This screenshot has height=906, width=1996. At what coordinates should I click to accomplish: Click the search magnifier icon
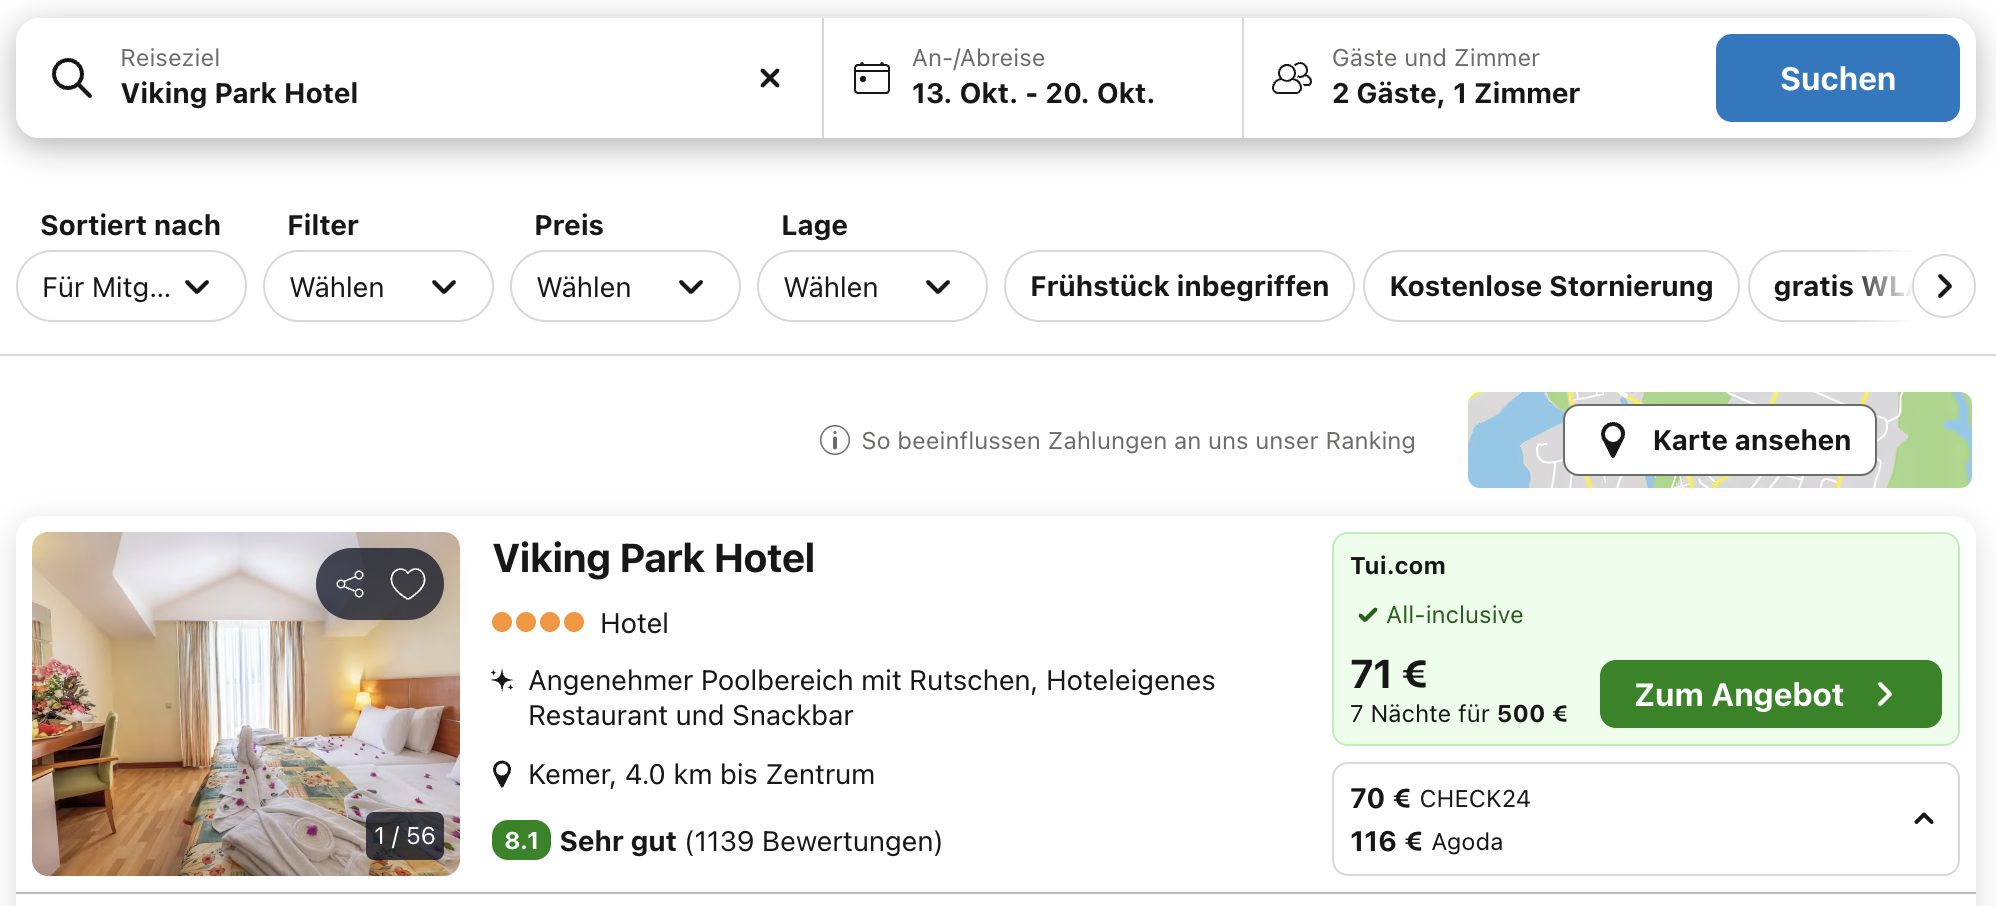pos(72,78)
